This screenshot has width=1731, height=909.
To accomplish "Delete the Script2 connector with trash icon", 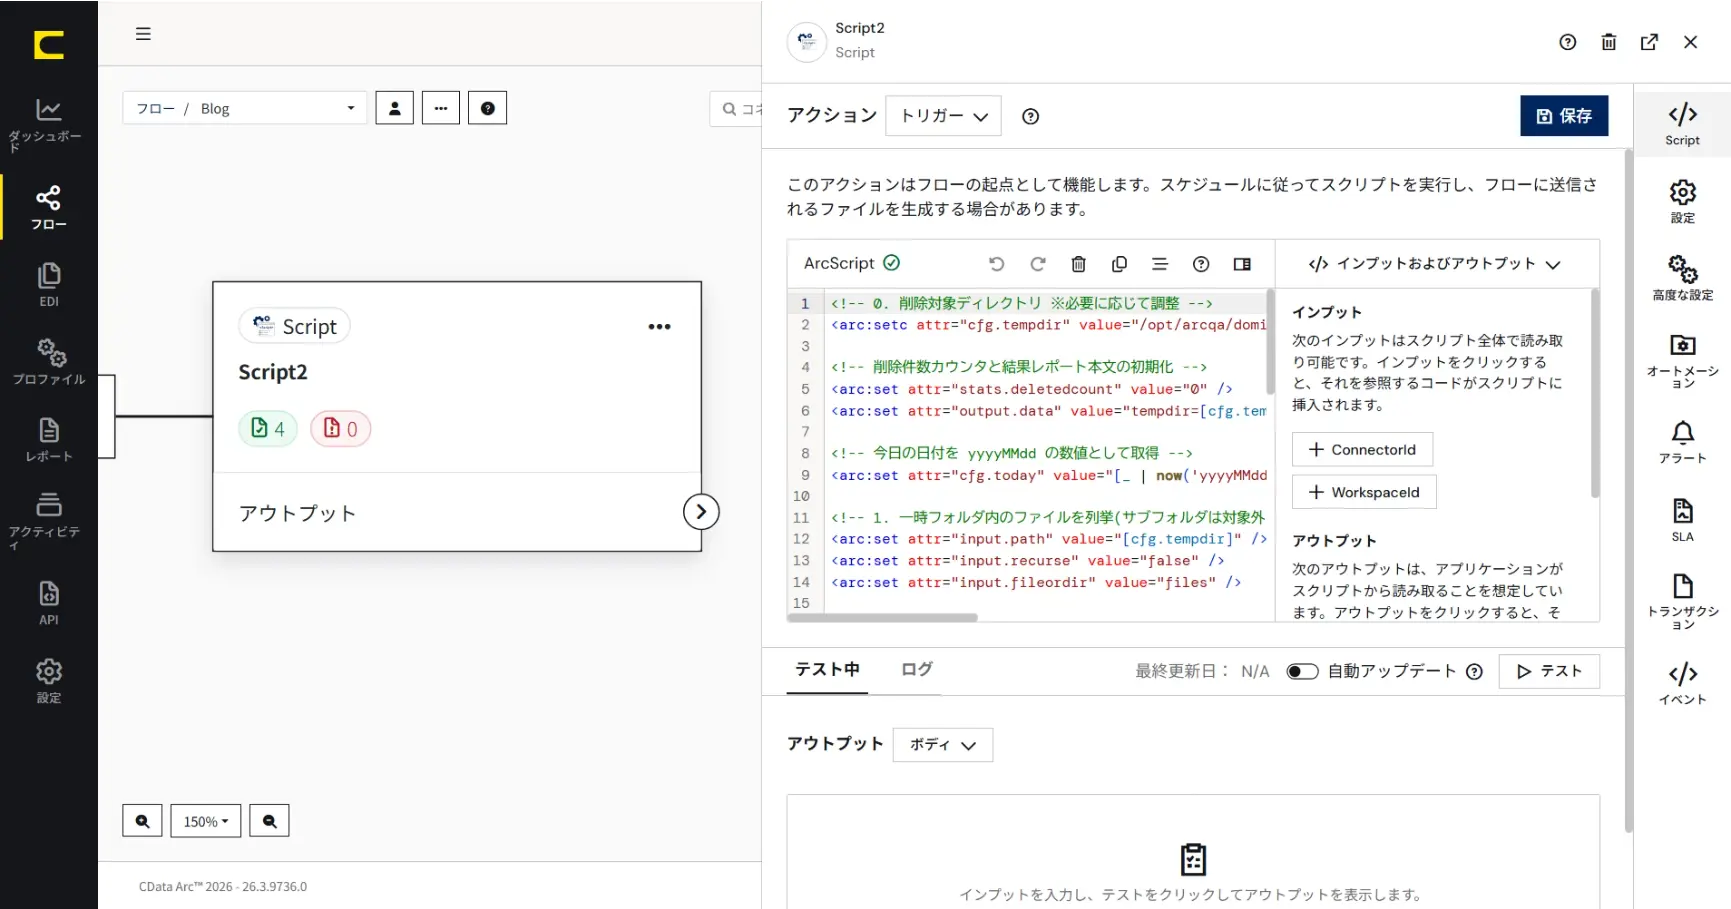I will [x=1608, y=42].
